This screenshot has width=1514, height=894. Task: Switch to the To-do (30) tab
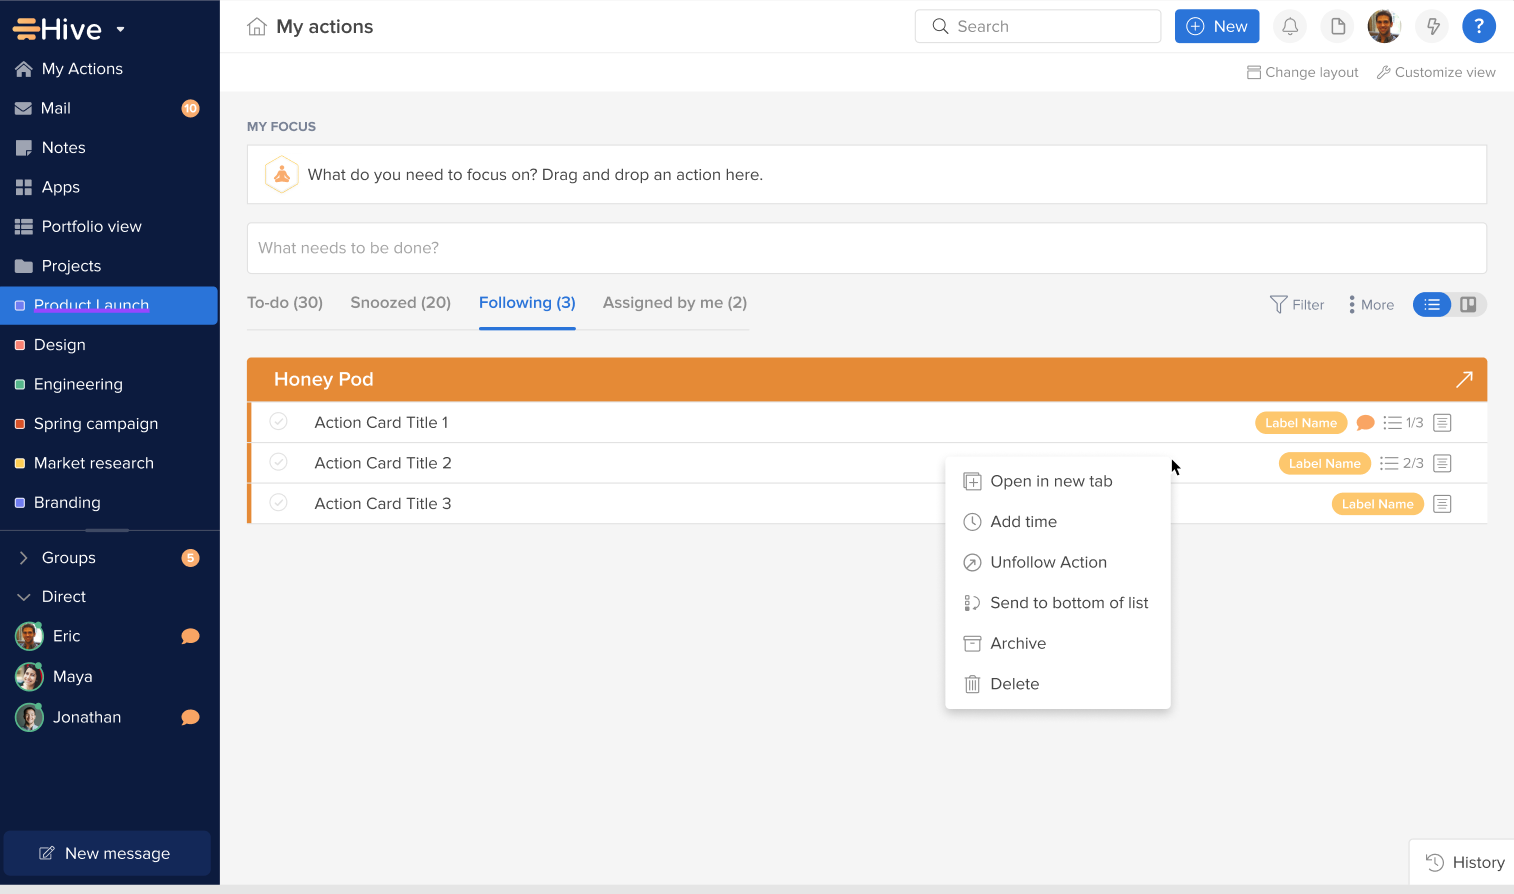(285, 303)
